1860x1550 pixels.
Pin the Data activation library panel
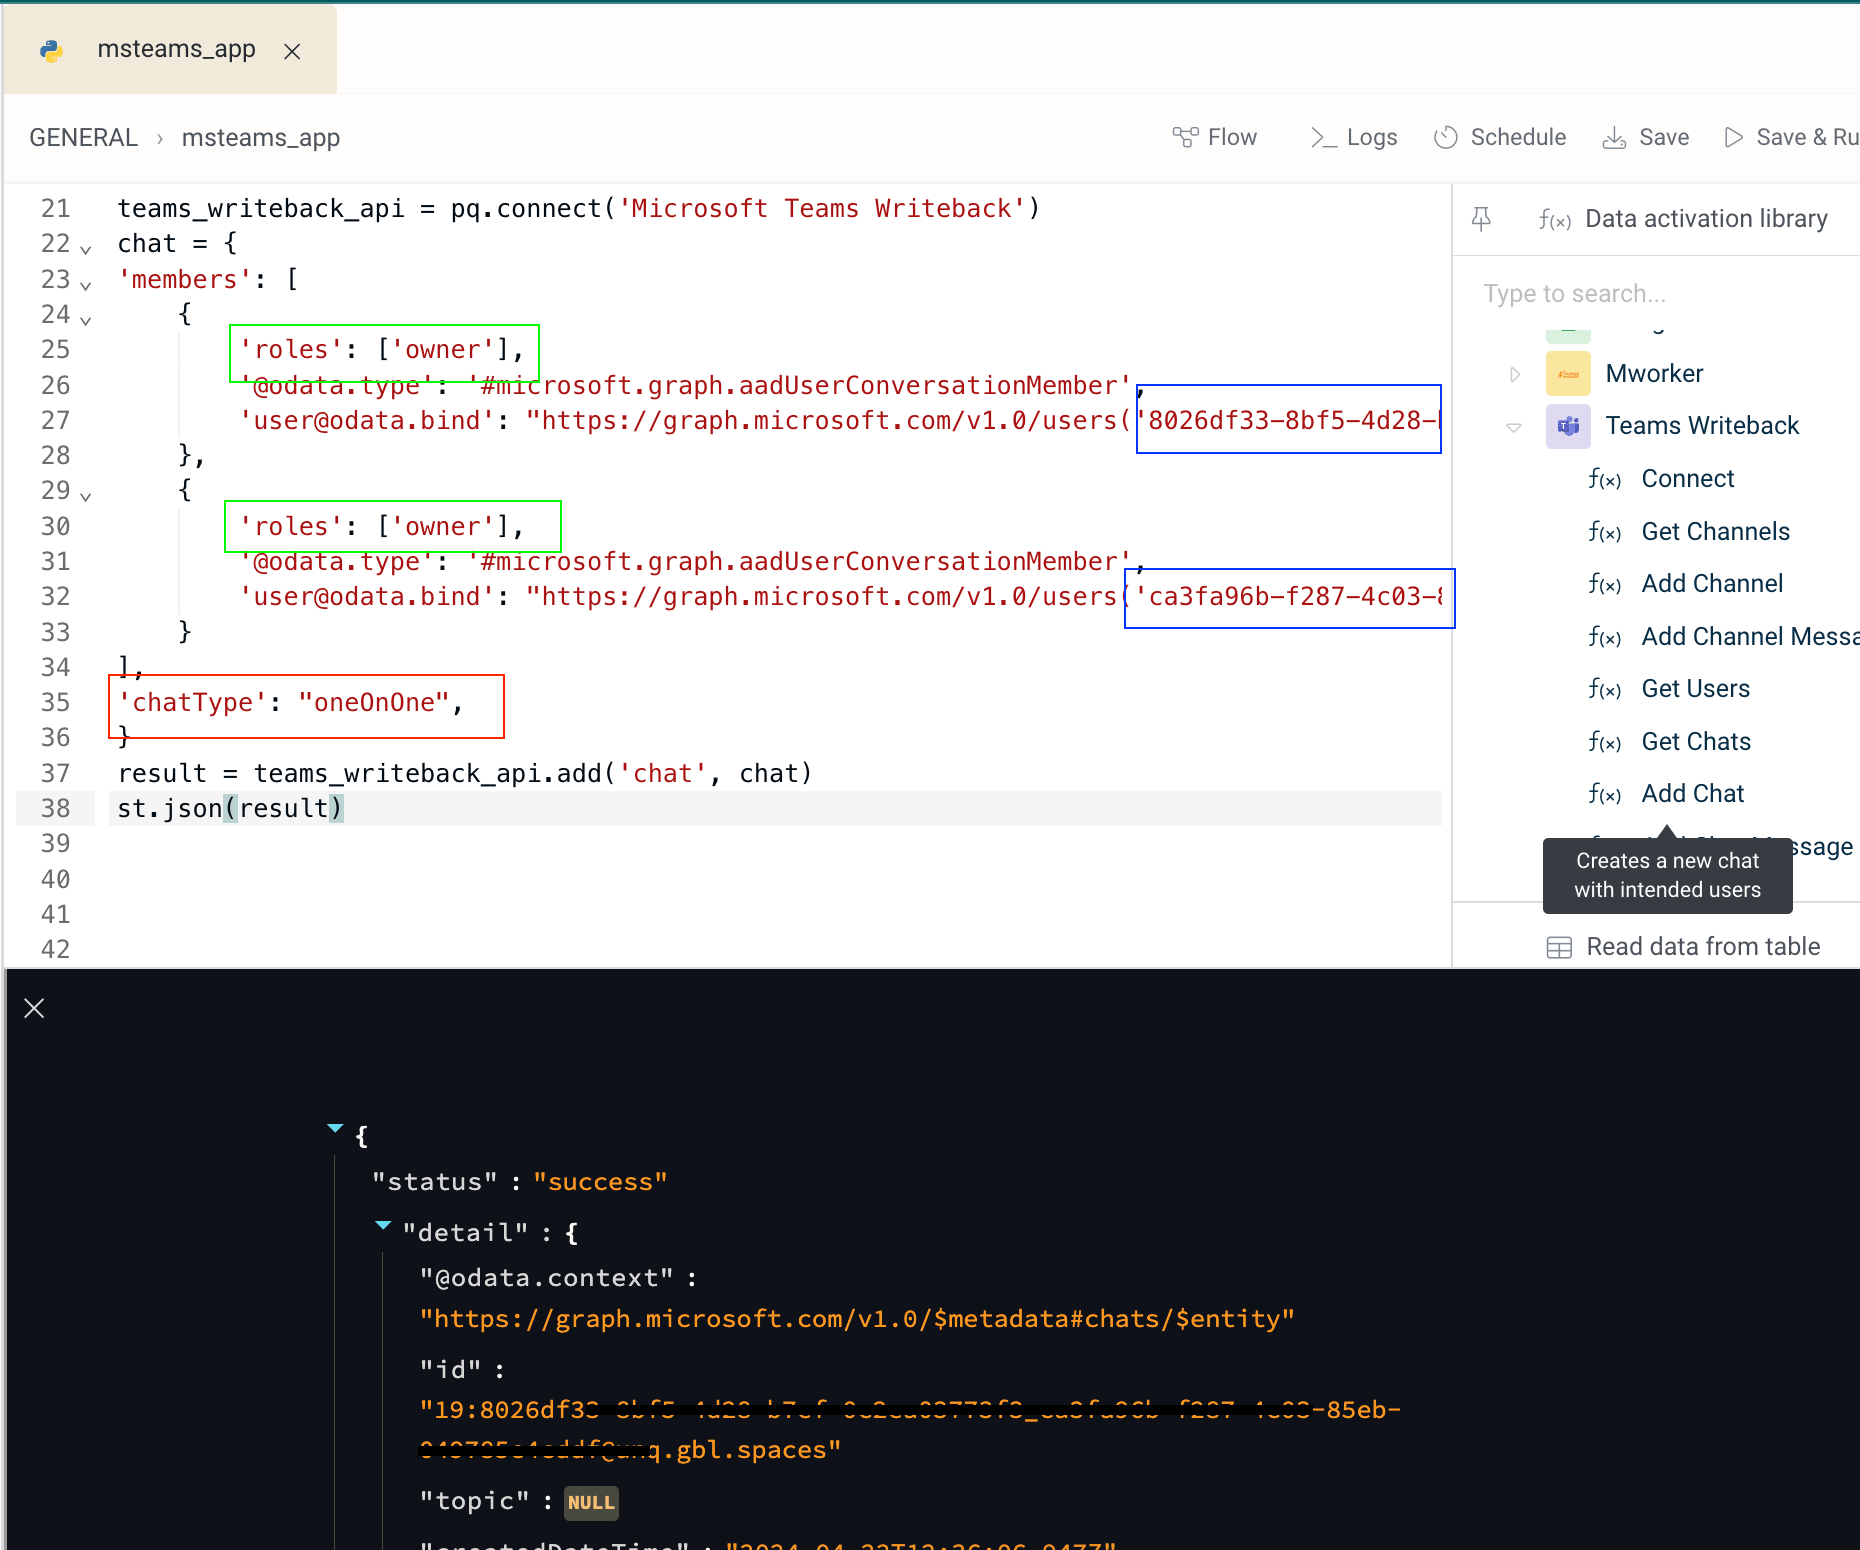coord(1481,219)
